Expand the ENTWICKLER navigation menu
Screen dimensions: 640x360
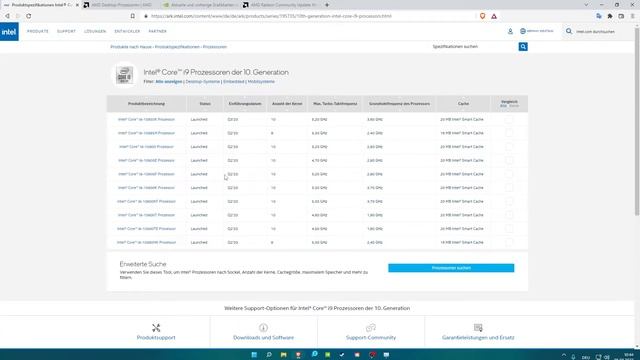(127, 31)
